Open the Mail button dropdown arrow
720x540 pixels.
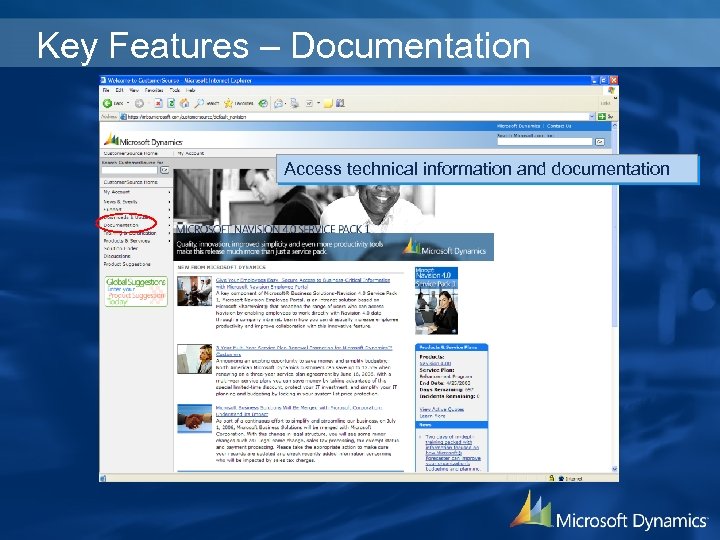pyautogui.click(x=286, y=104)
